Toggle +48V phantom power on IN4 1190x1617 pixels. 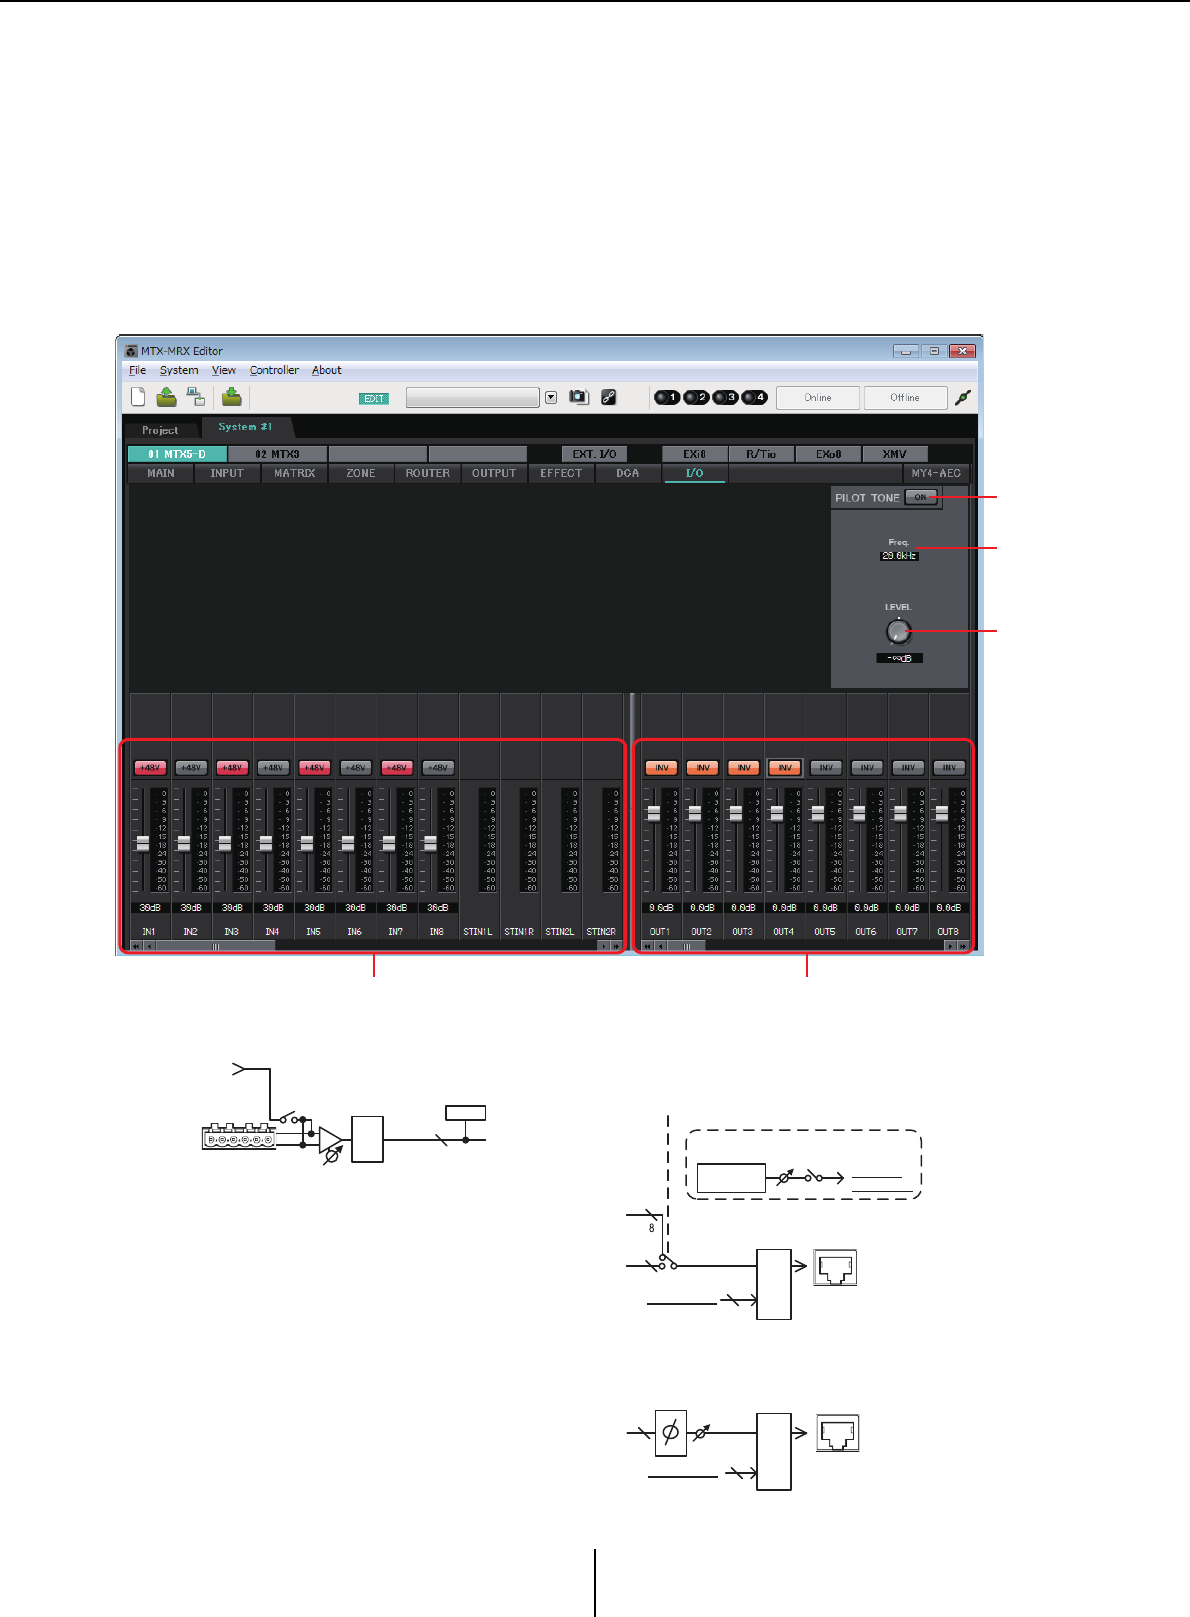pos(273,768)
